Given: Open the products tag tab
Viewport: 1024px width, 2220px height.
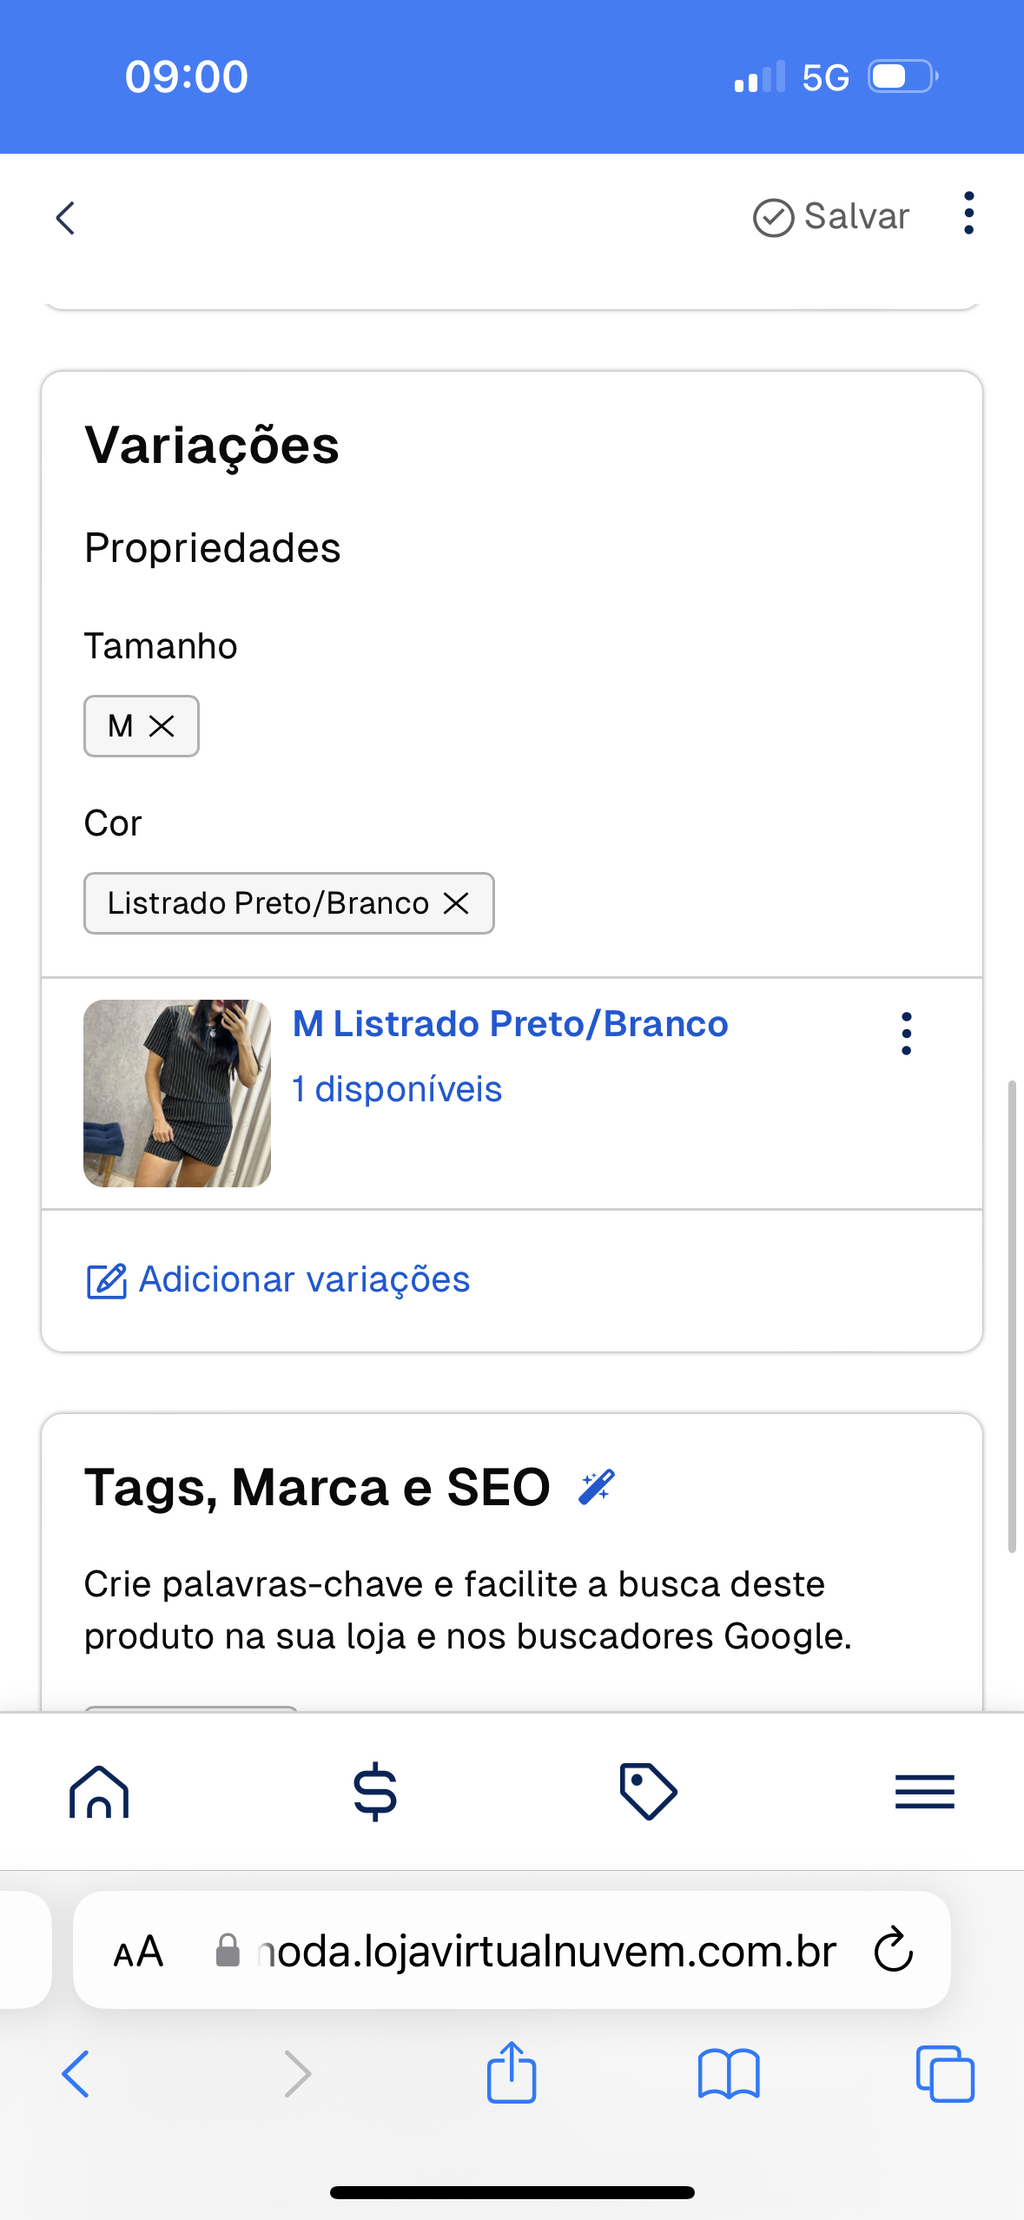Looking at the screenshot, I should coord(648,1791).
